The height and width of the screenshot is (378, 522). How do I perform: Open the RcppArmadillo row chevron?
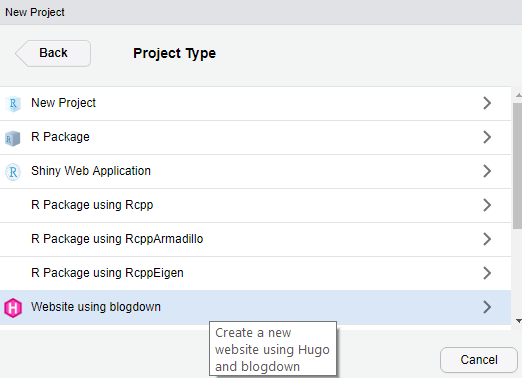tap(487, 239)
